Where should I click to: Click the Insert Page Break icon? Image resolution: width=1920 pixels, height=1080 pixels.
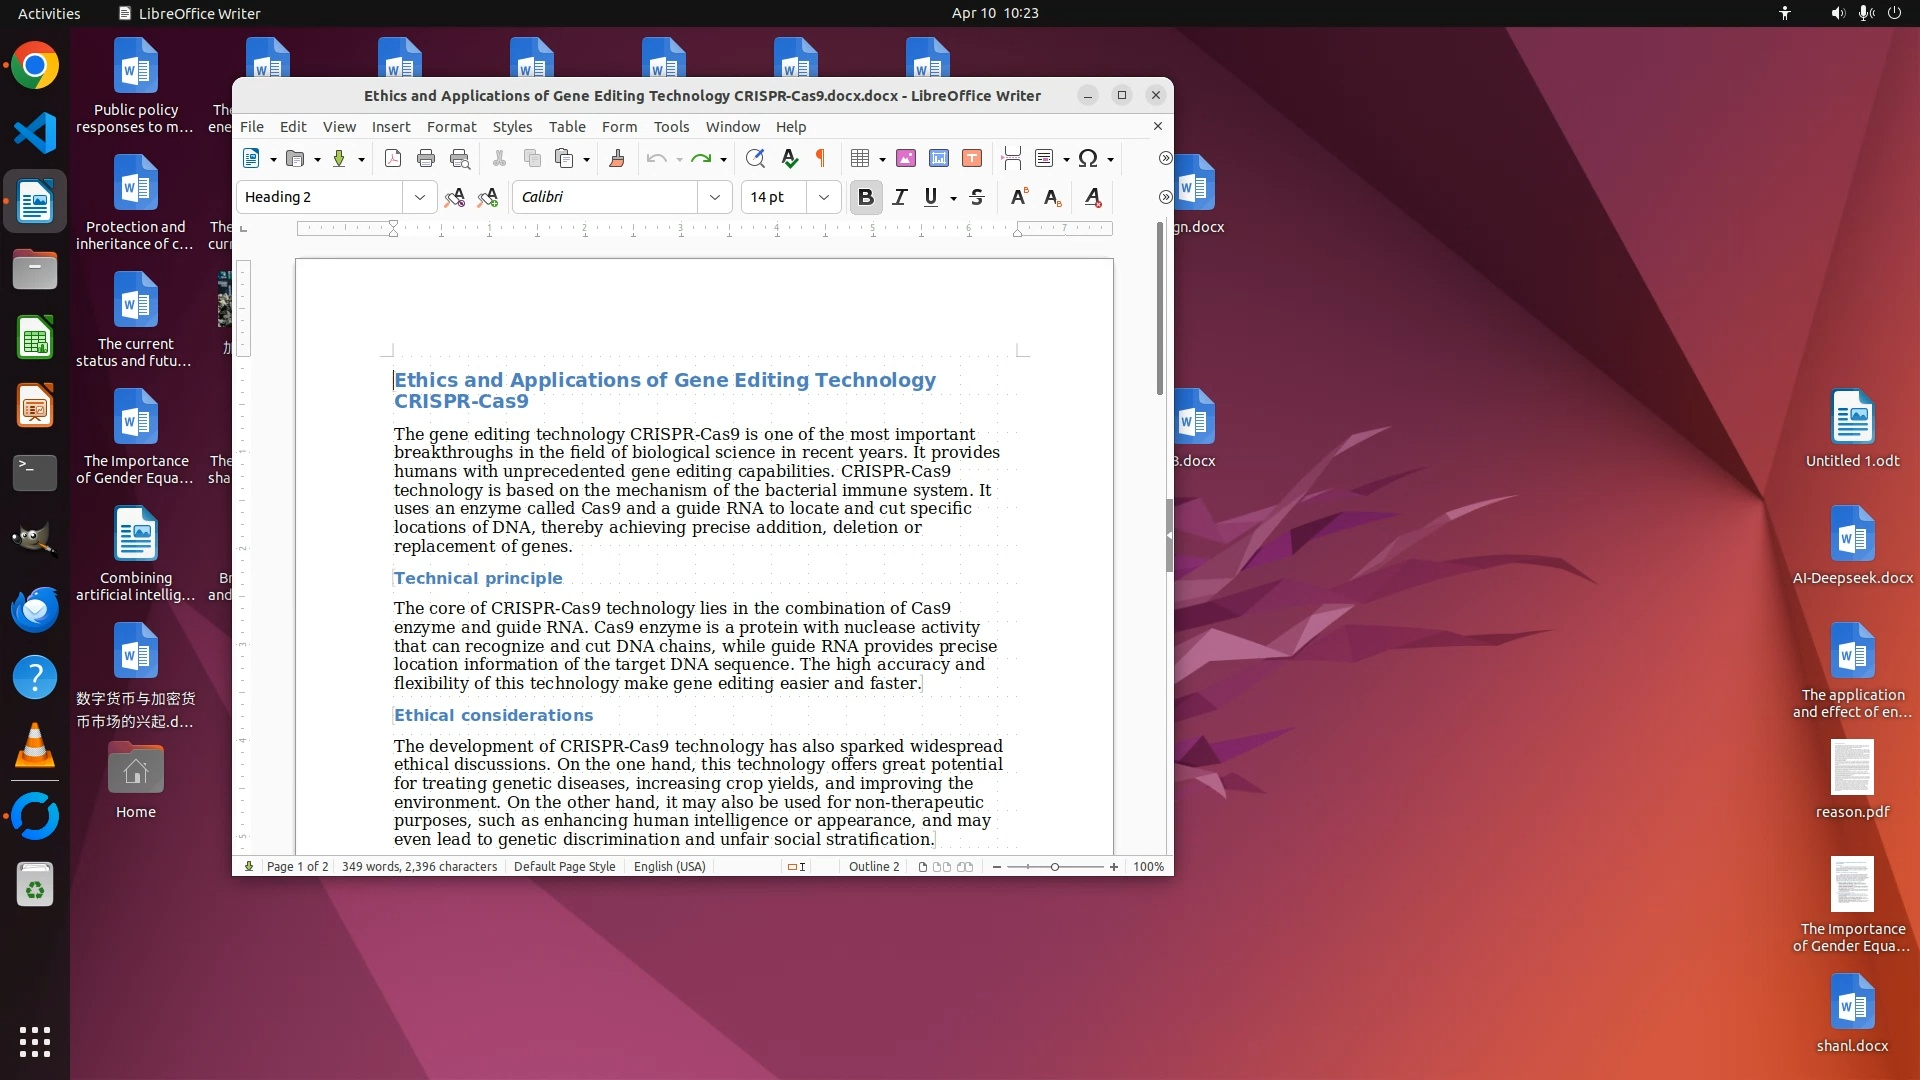click(x=1011, y=159)
